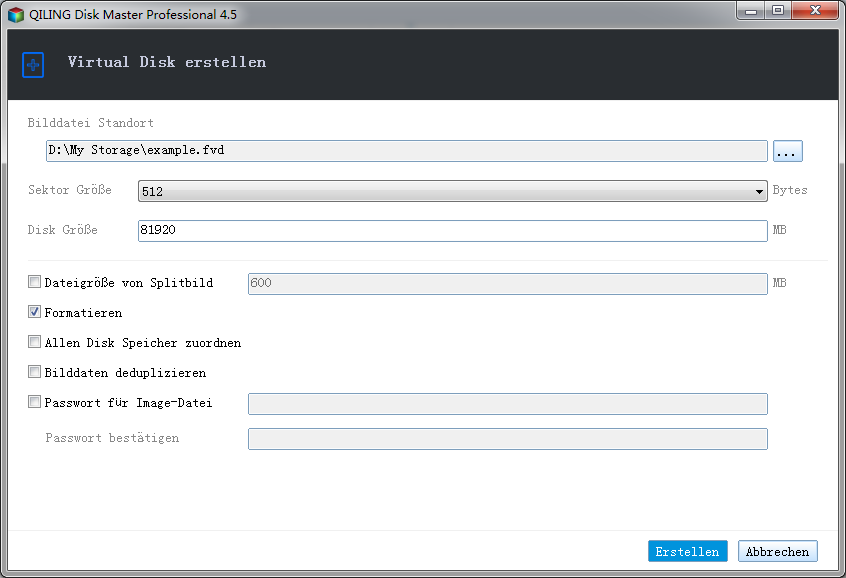Enable Allen Disk Speicher zuordnen
The height and width of the screenshot is (578, 846).
[x=35, y=342]
